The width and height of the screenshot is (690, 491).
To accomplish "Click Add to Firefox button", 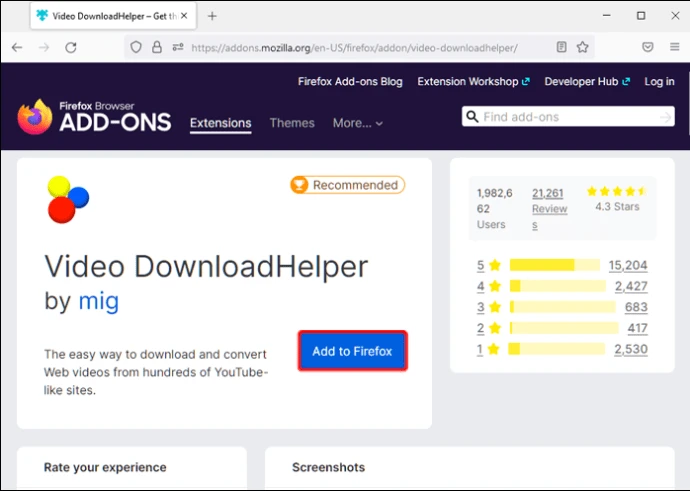I will click(x=352, y=351).
